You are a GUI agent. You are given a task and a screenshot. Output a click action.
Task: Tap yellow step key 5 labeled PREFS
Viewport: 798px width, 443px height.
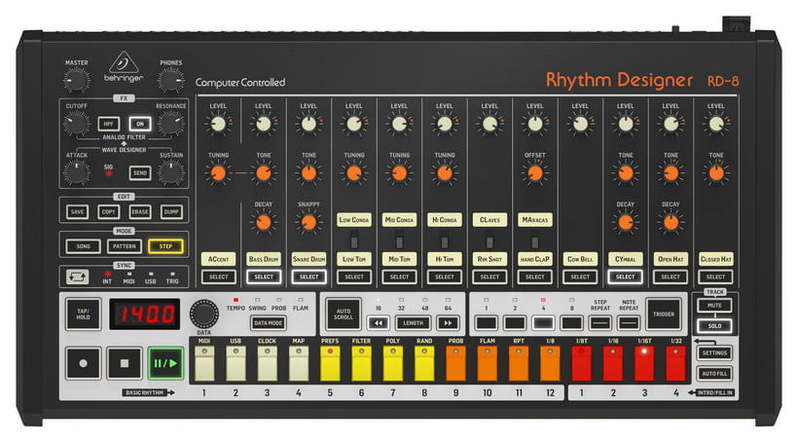click(330, 364)
